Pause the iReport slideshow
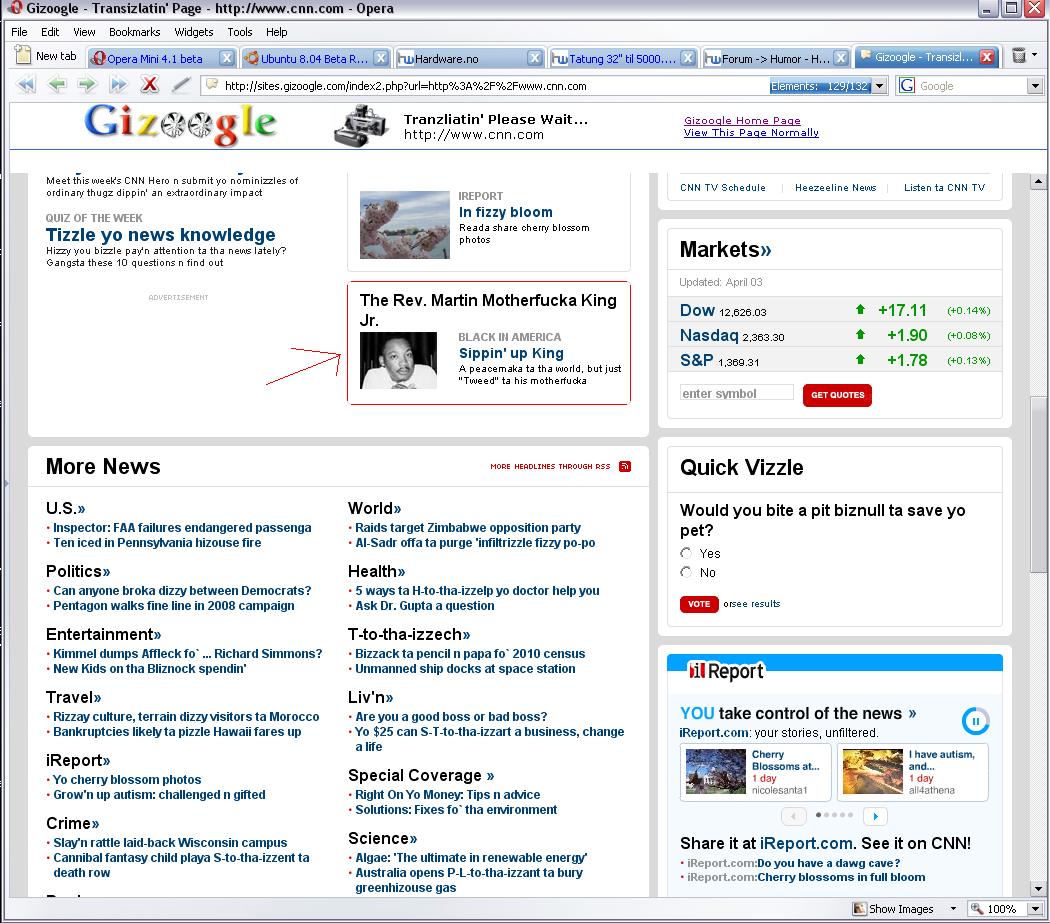This screenshot has height=923, width=1050. [976, 721]
